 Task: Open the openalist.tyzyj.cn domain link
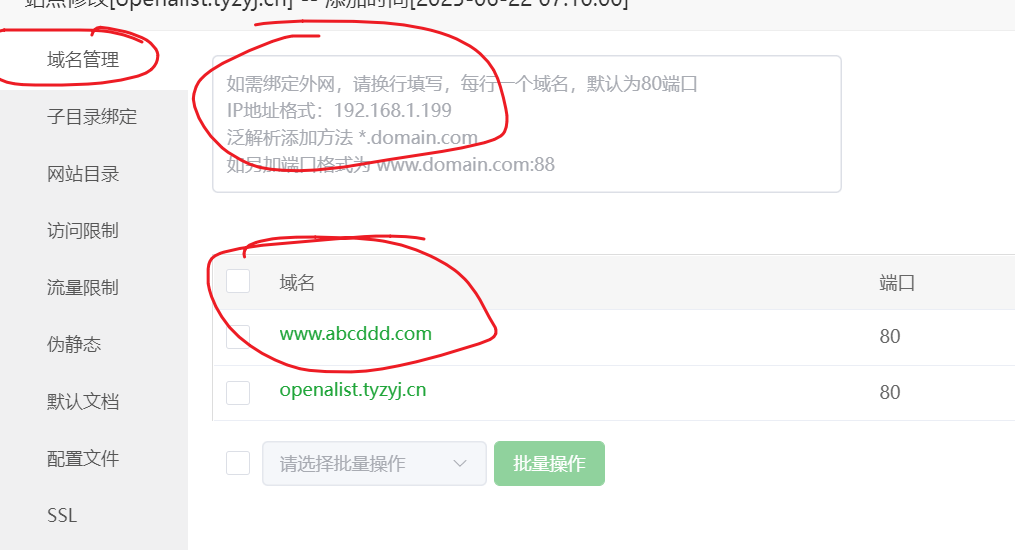point(353,390)
